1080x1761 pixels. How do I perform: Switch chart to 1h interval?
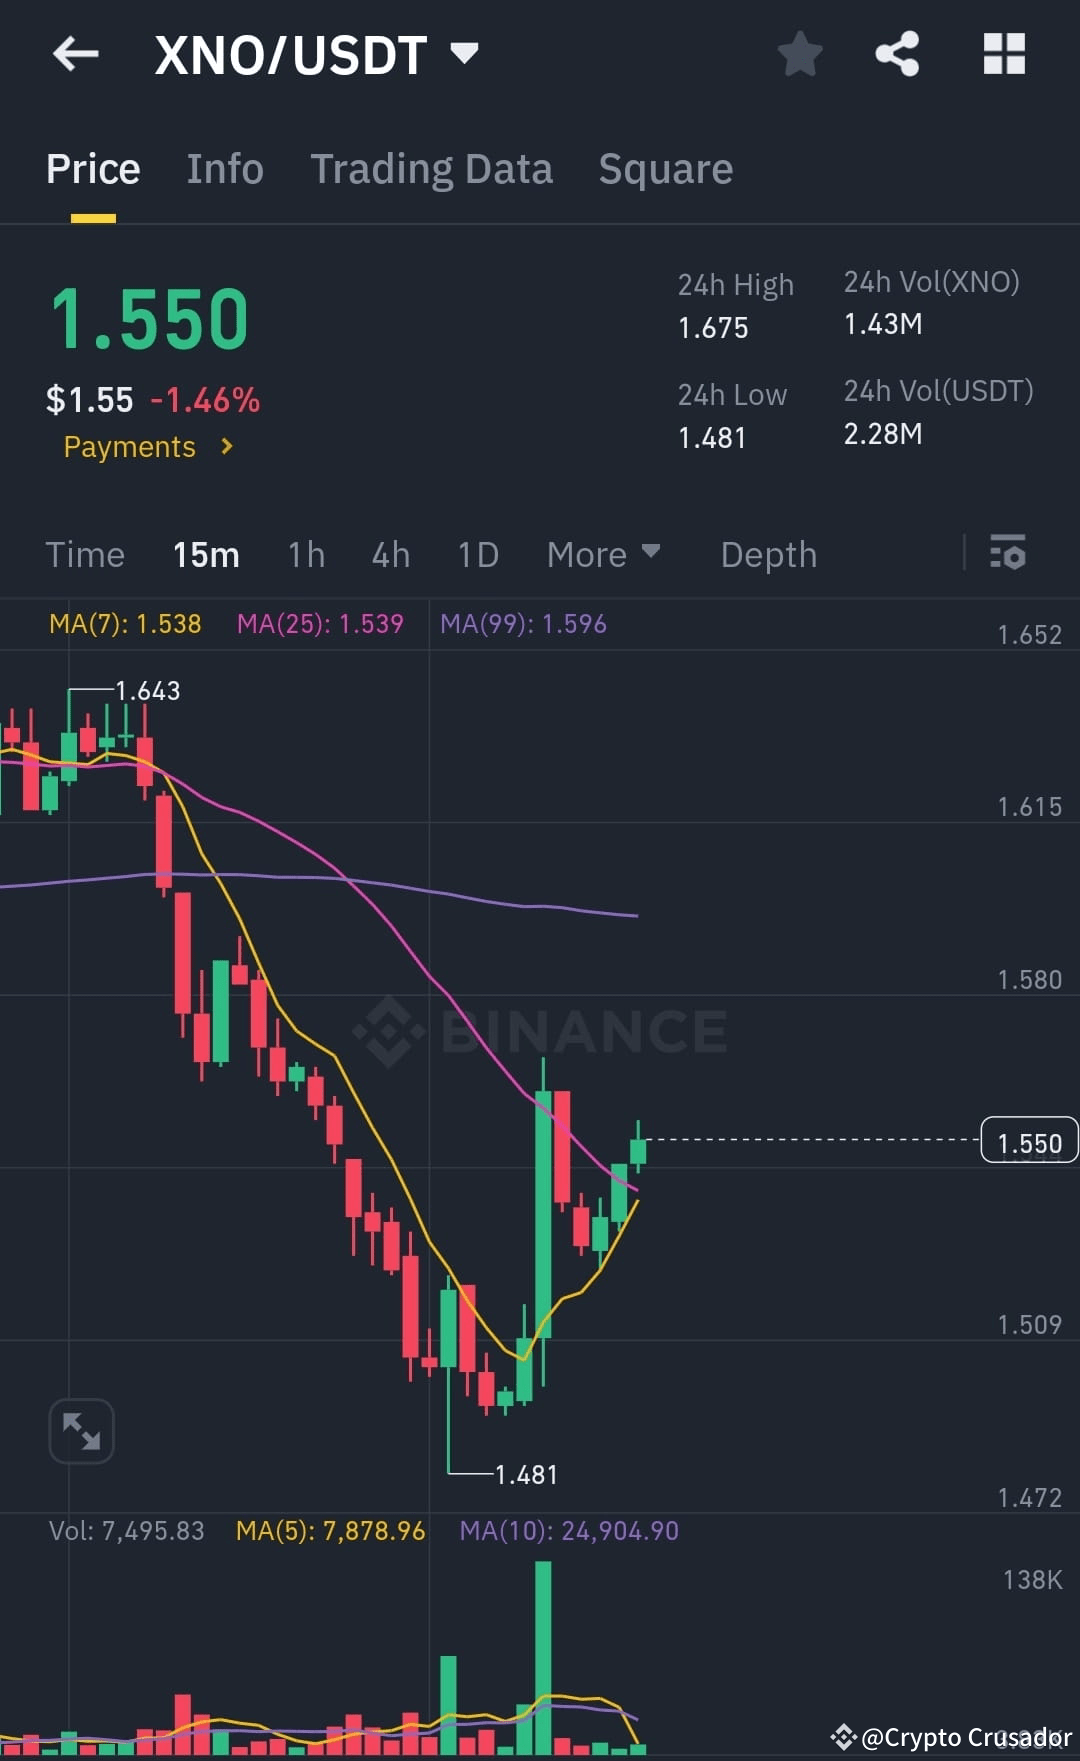coord(305,554)
